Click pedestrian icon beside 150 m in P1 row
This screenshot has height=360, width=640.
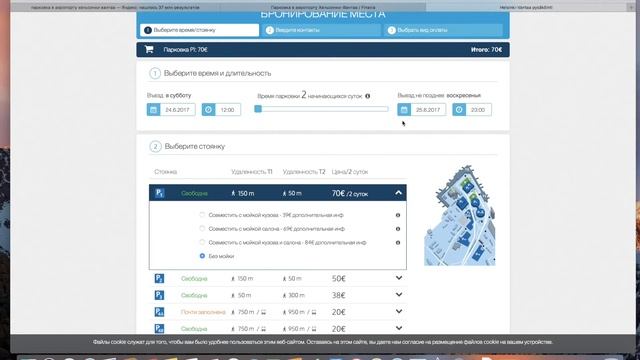coord(233,193)
